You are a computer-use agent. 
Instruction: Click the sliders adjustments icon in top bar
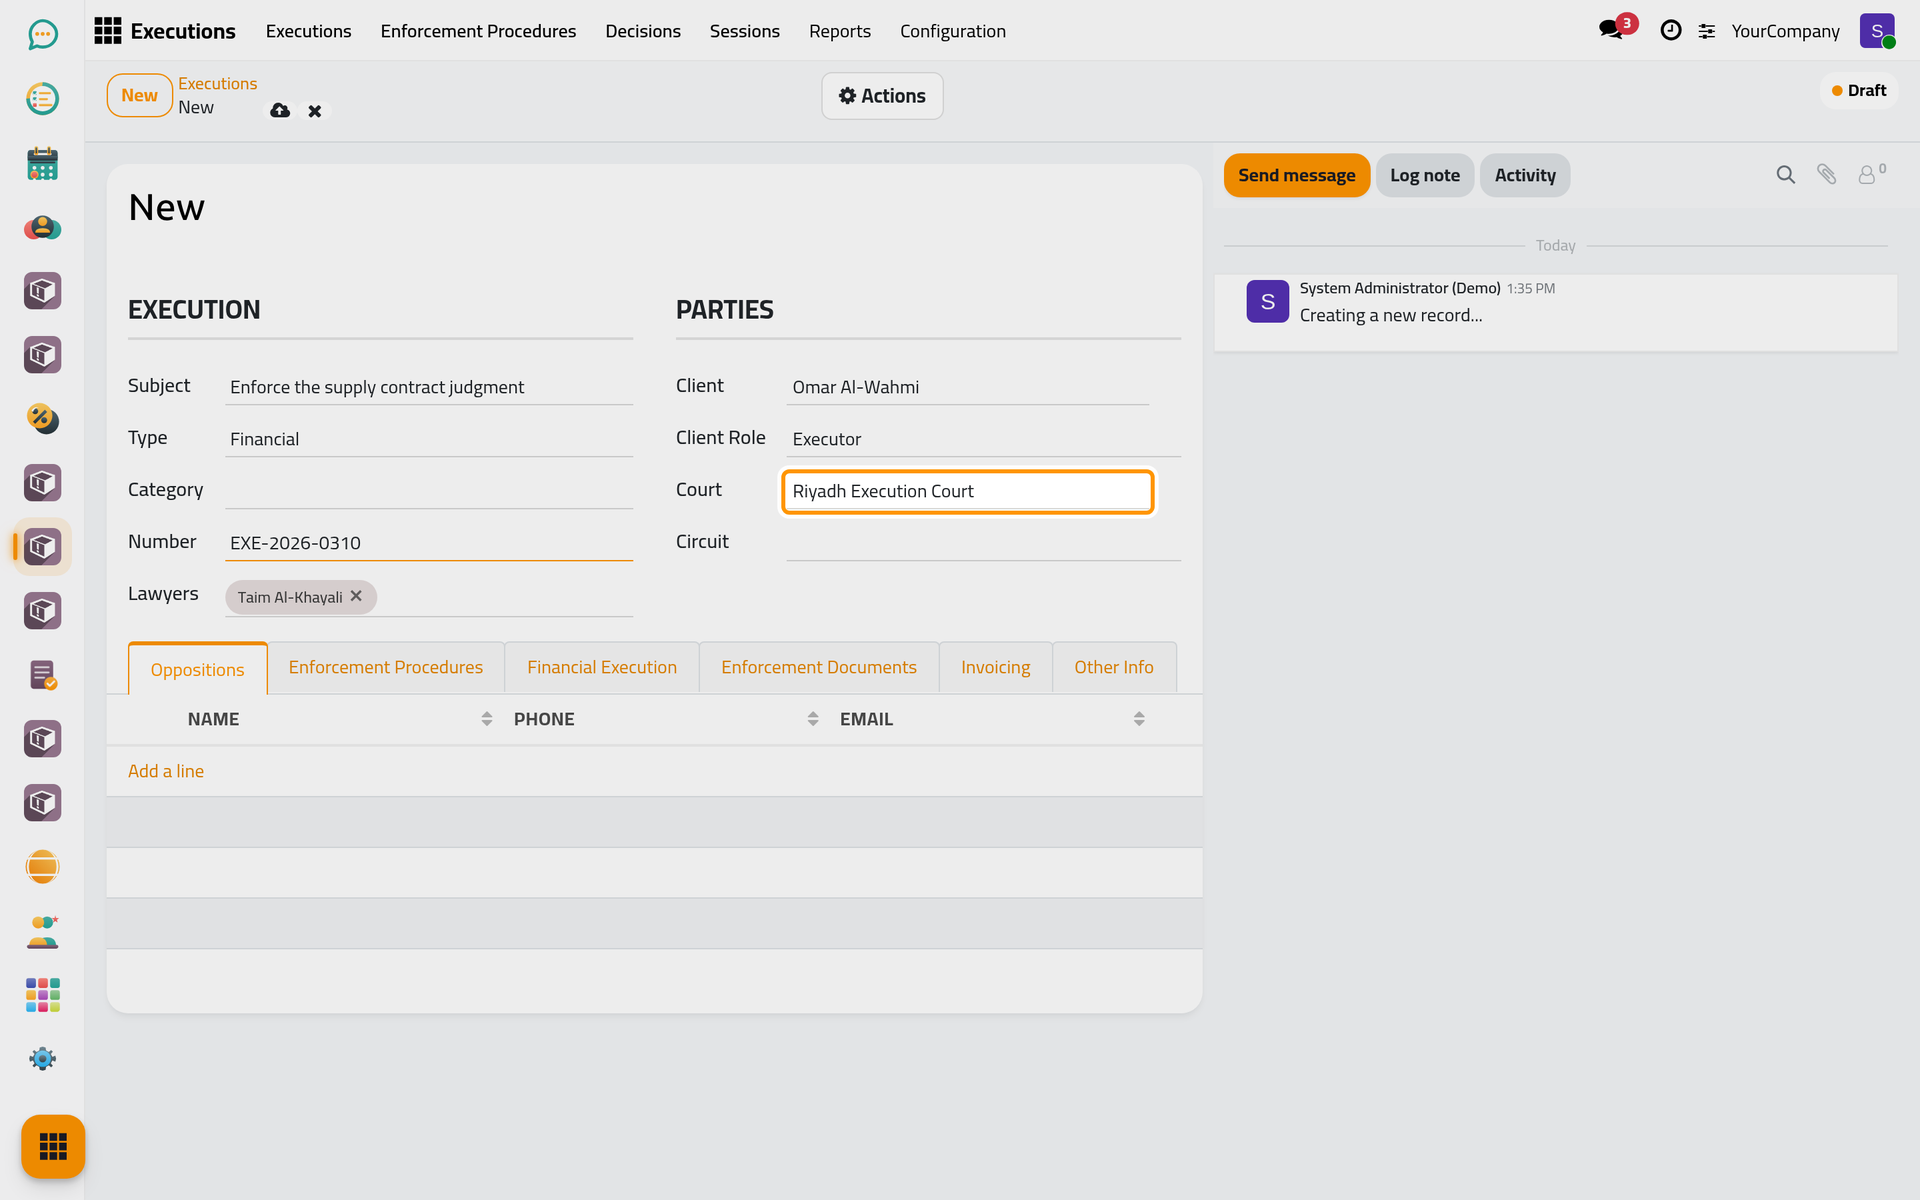coord(1707,32)
